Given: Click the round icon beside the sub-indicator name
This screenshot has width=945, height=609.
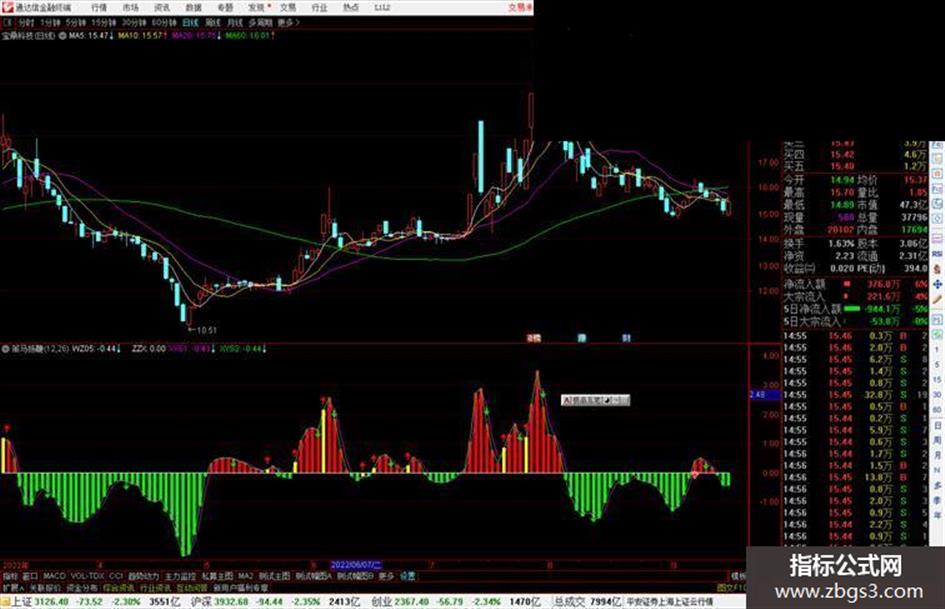Looking at the screenshot, I should (6, 349).
